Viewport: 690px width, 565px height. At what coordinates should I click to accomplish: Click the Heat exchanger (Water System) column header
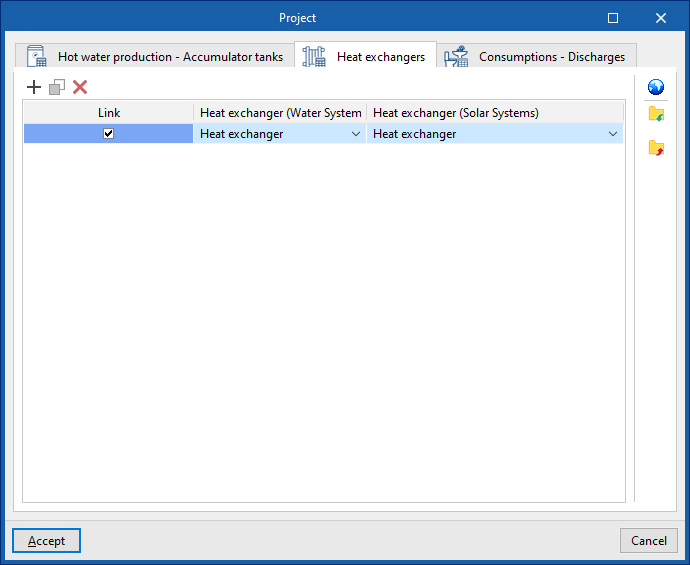click(280, 113)
